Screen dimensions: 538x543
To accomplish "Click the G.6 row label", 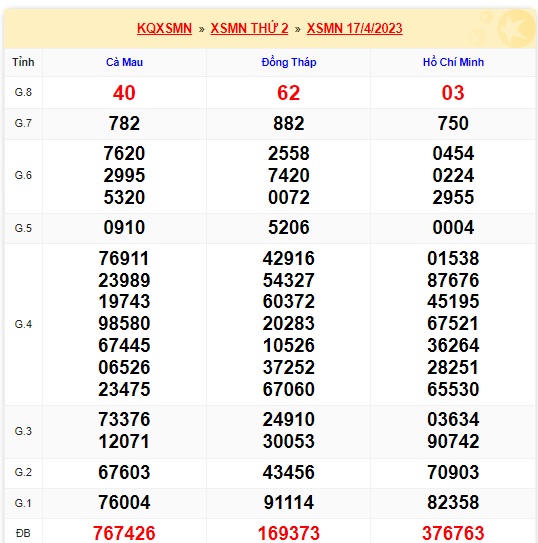I will point(23,176).
